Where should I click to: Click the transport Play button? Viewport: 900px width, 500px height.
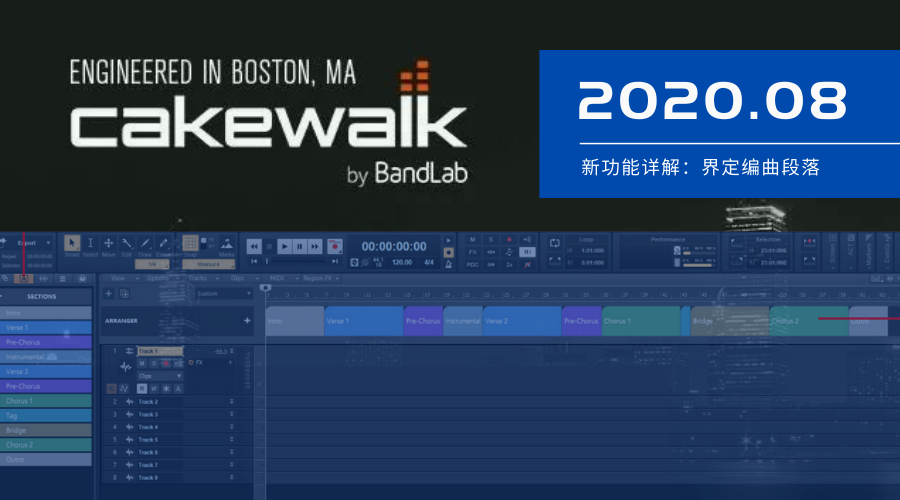[x=284, y=247]
